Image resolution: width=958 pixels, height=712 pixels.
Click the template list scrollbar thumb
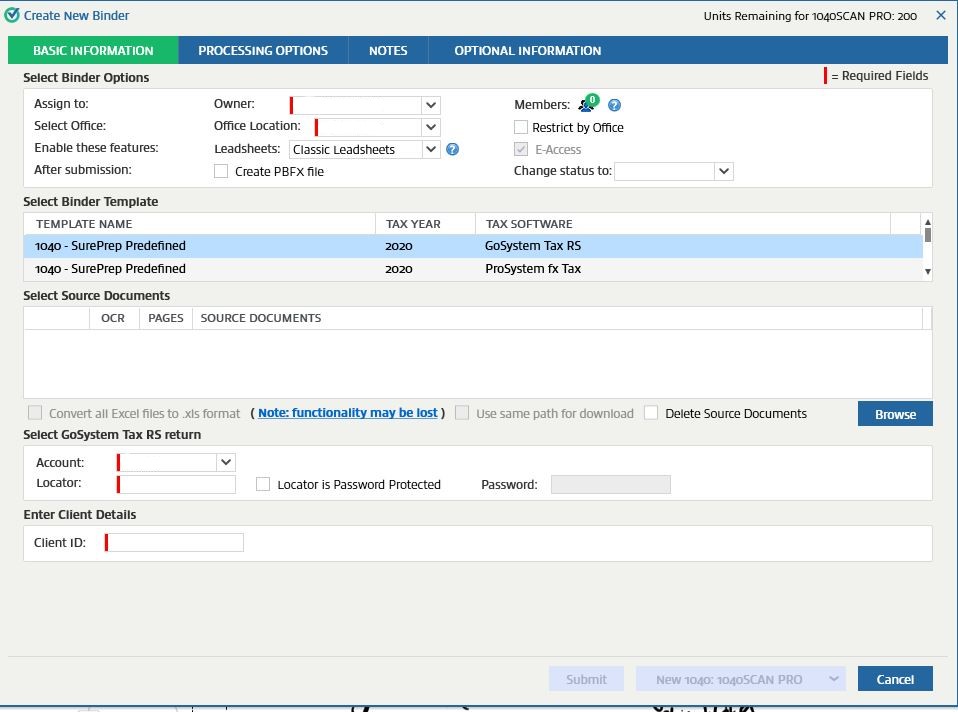[927, 235]
